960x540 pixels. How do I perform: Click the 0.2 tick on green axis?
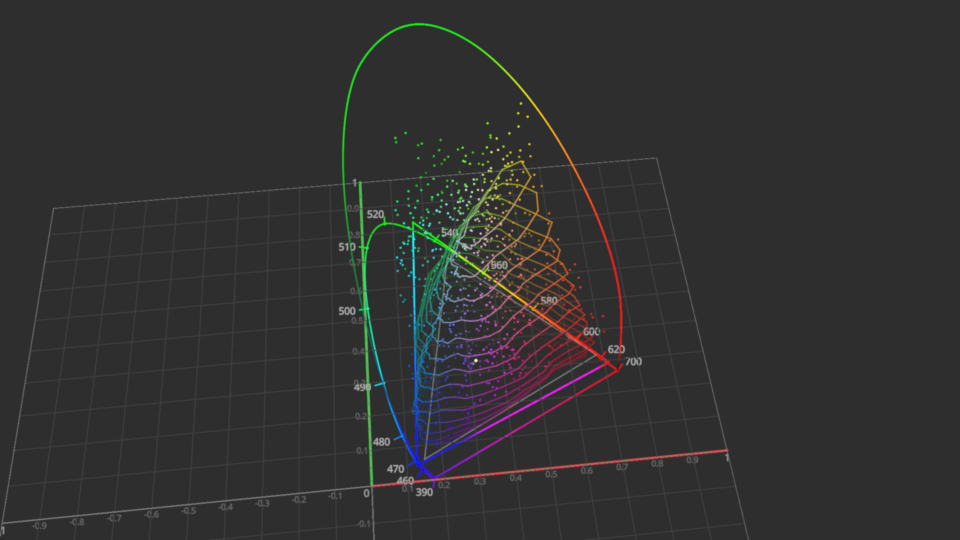tap(361, 416)
